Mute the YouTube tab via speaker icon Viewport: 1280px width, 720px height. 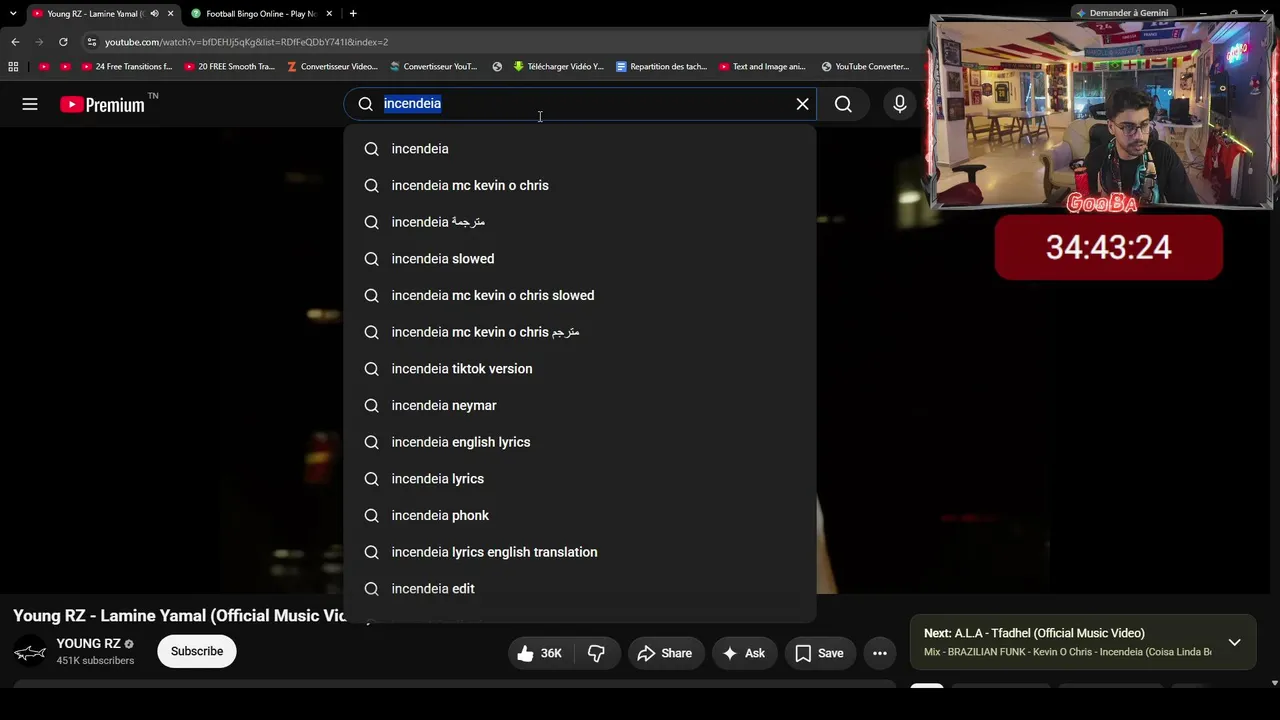(x=154, y=14)
